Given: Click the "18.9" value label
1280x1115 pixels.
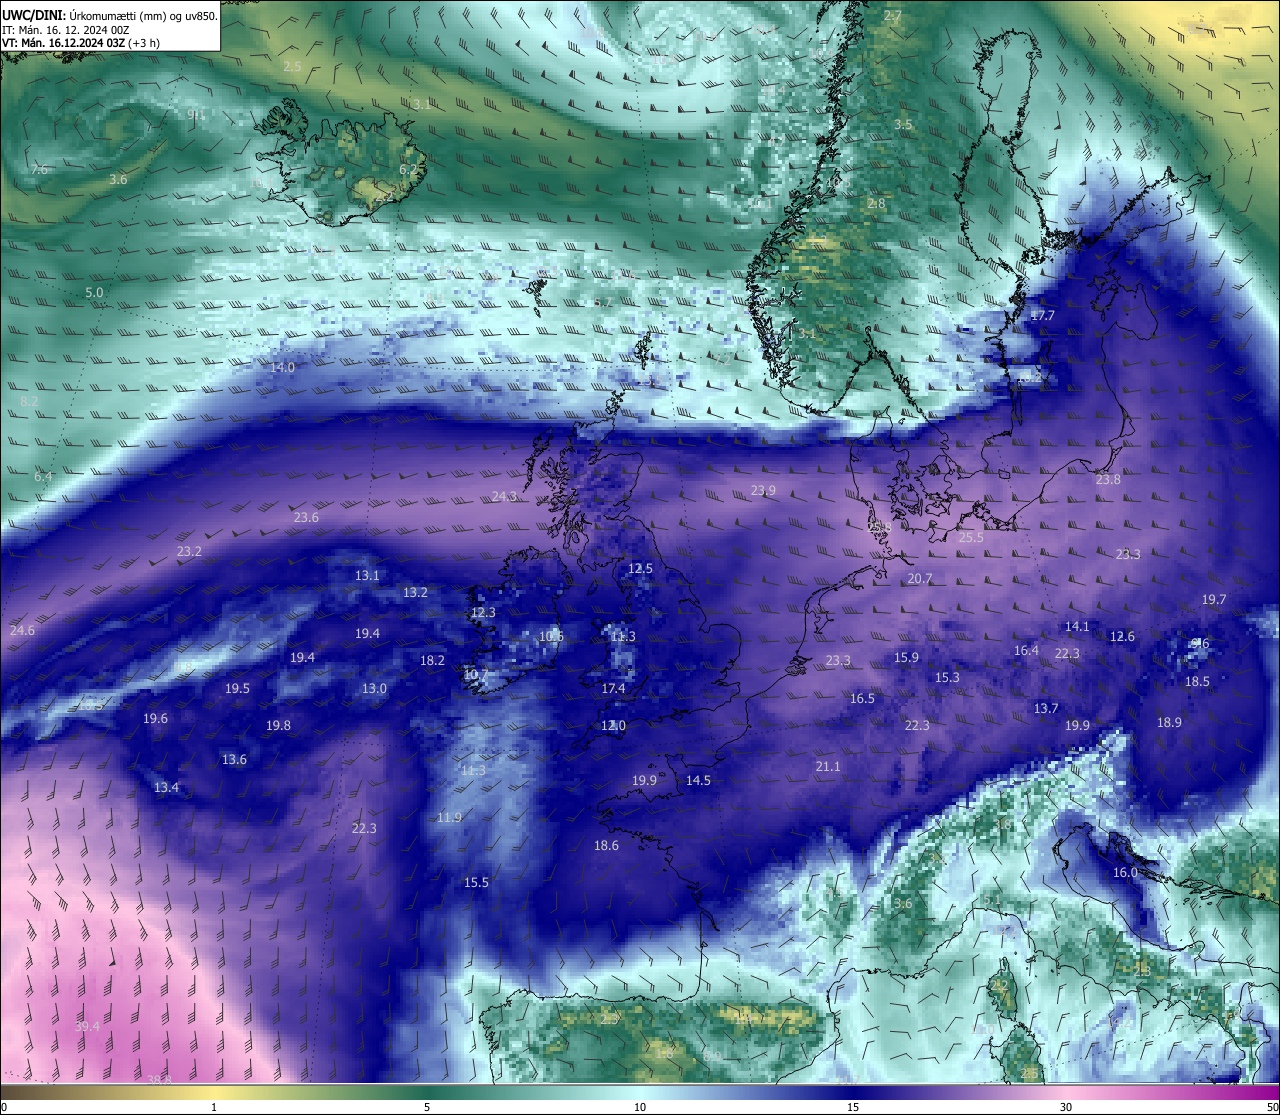Looking at the screenshot, I should tap(1169, 722).
